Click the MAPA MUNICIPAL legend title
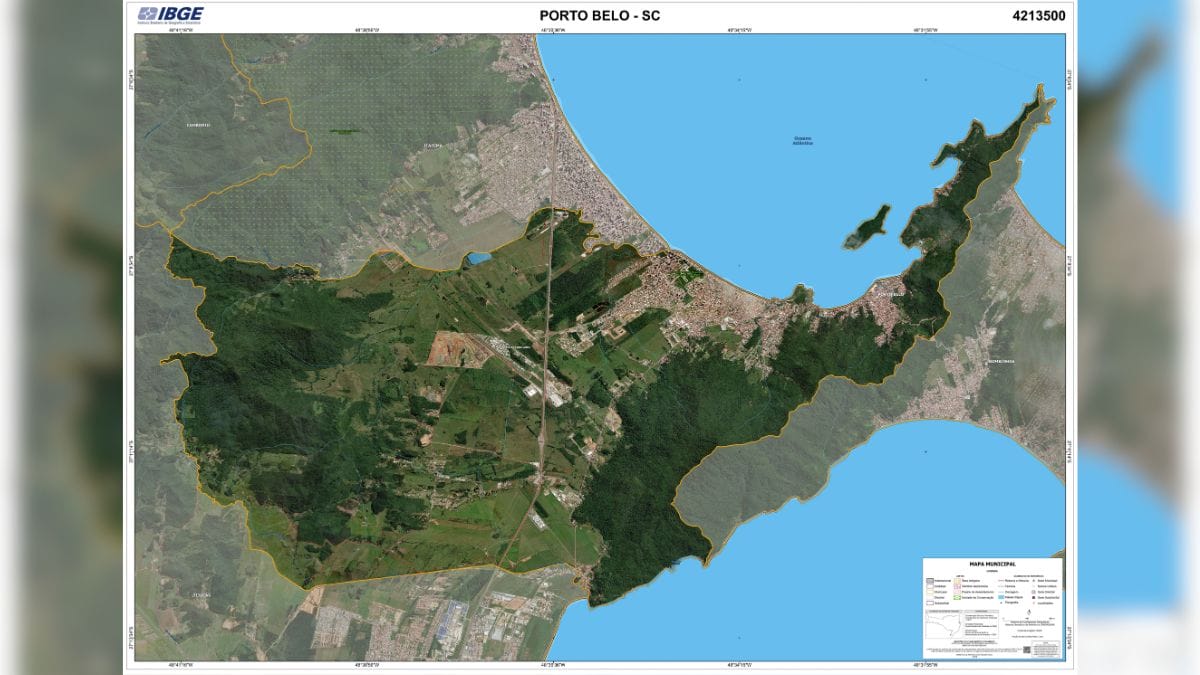1200x675 pixels. coord(993,564)
